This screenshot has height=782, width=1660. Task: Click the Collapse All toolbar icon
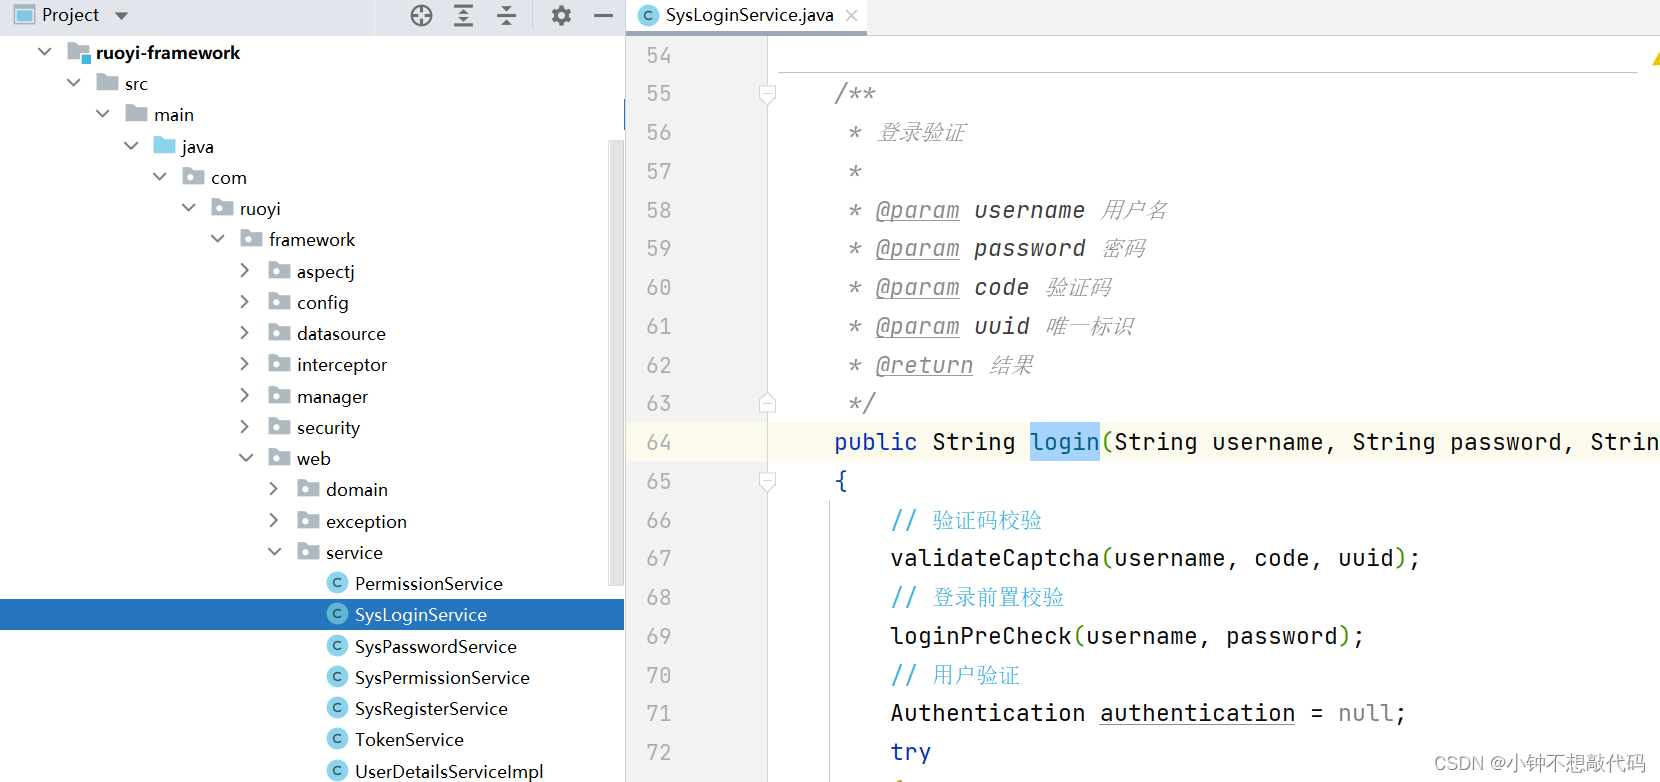507,15
